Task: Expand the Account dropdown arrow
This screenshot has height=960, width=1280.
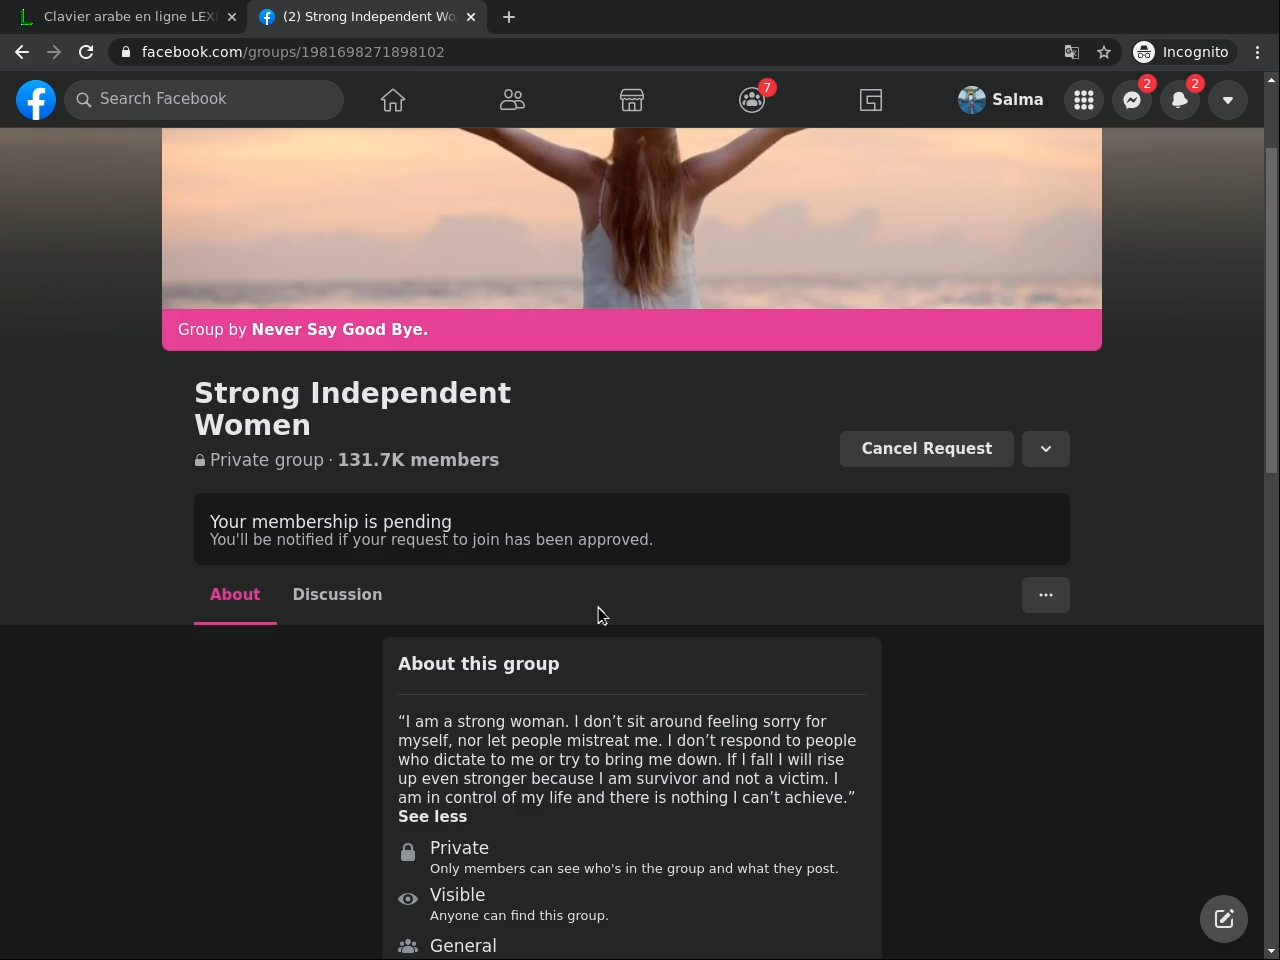Action: [1228, 100]
